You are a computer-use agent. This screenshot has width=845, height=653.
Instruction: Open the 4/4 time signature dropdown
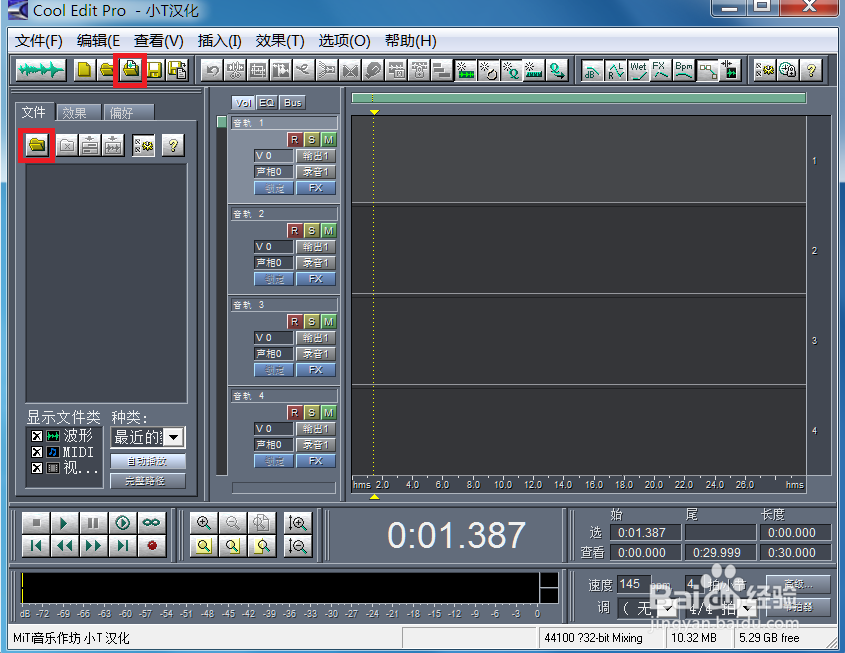(x=748, y=609)
